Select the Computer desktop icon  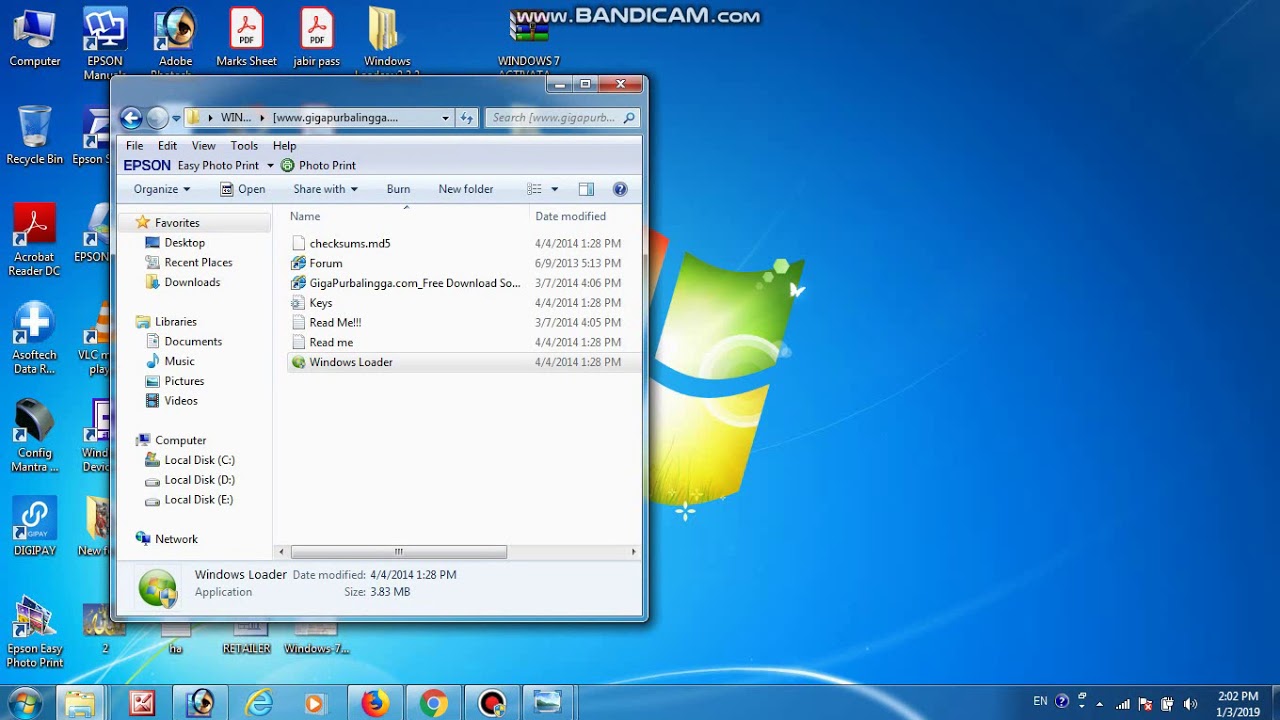tap(35, 39)
